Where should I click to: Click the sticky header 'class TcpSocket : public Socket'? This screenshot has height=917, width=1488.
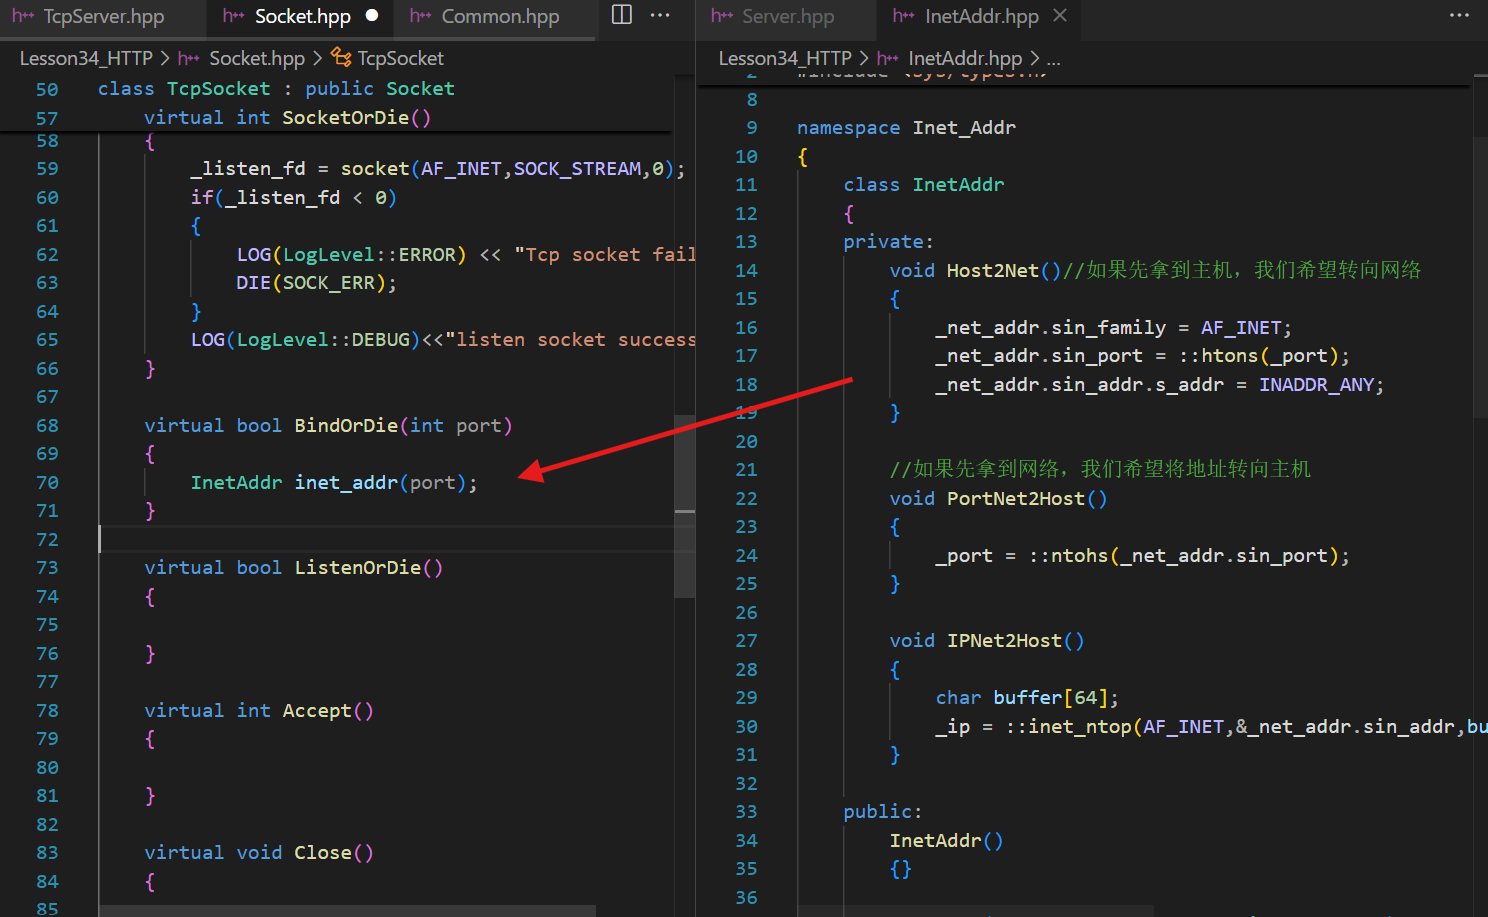pyautogui.click(x=276, y=89)
